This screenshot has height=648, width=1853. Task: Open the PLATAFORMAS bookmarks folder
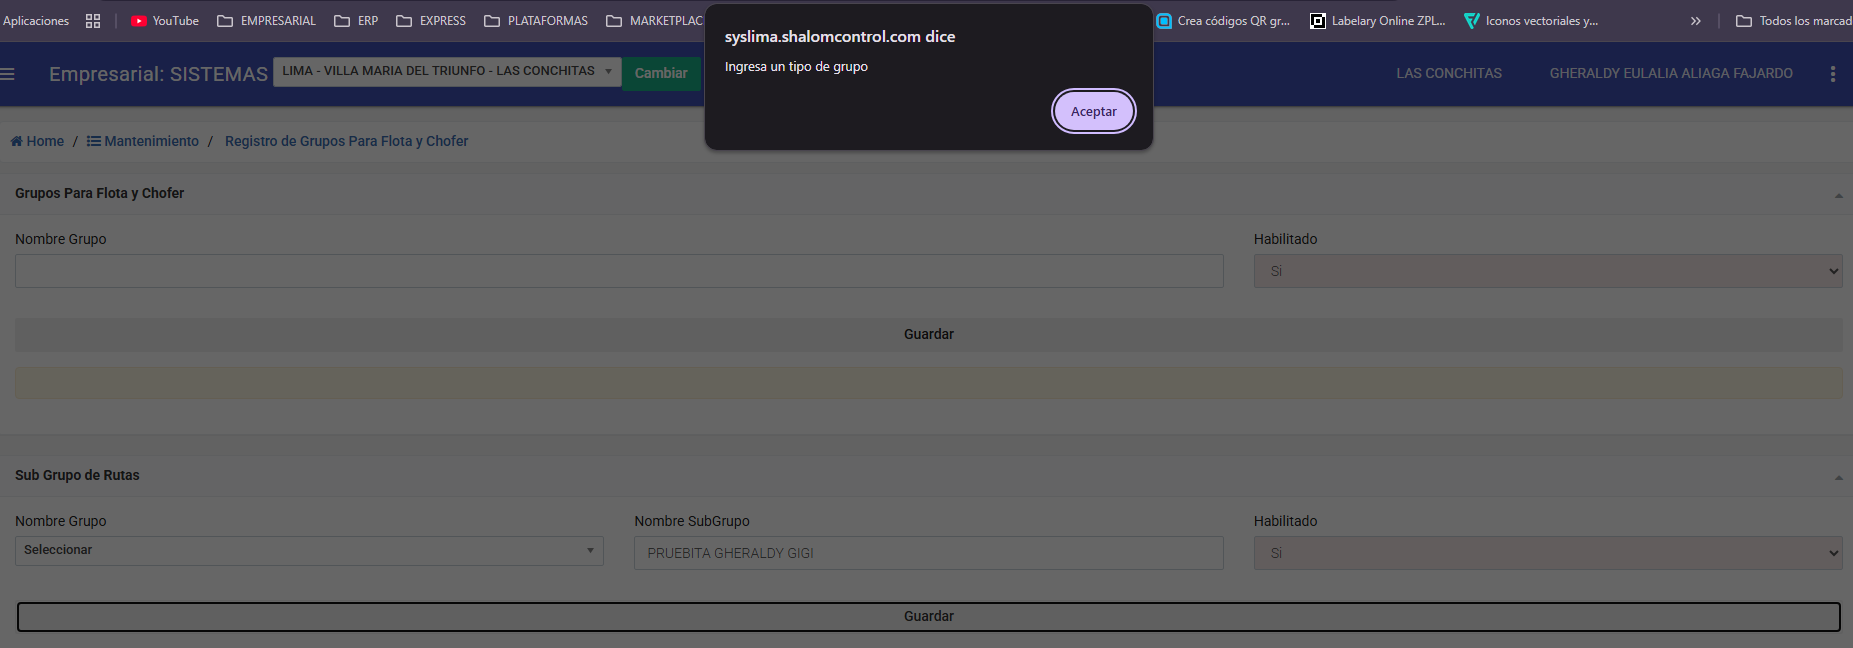(x=536, y=21)
